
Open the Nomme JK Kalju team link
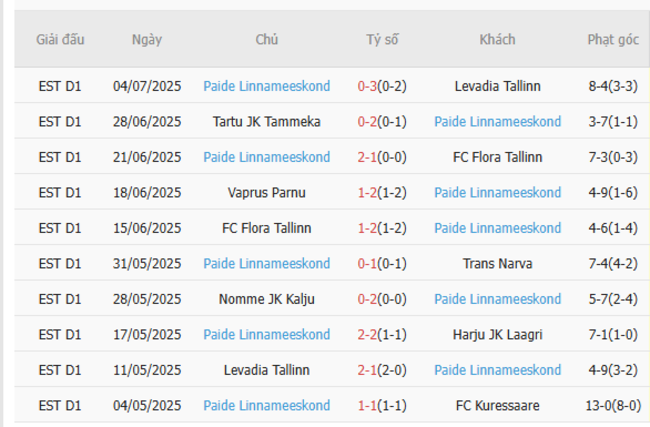[x=267, y=299]
